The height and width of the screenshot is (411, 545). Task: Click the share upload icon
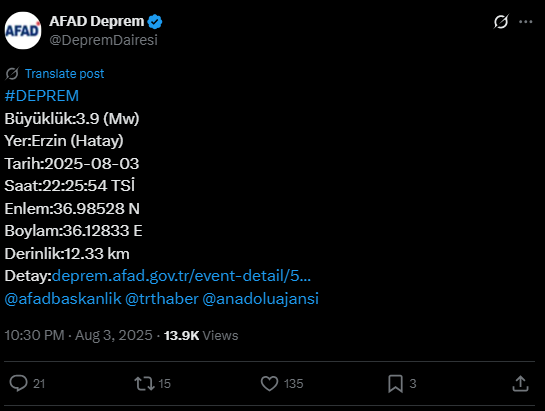pyautogui.click(x=520, y=384)
